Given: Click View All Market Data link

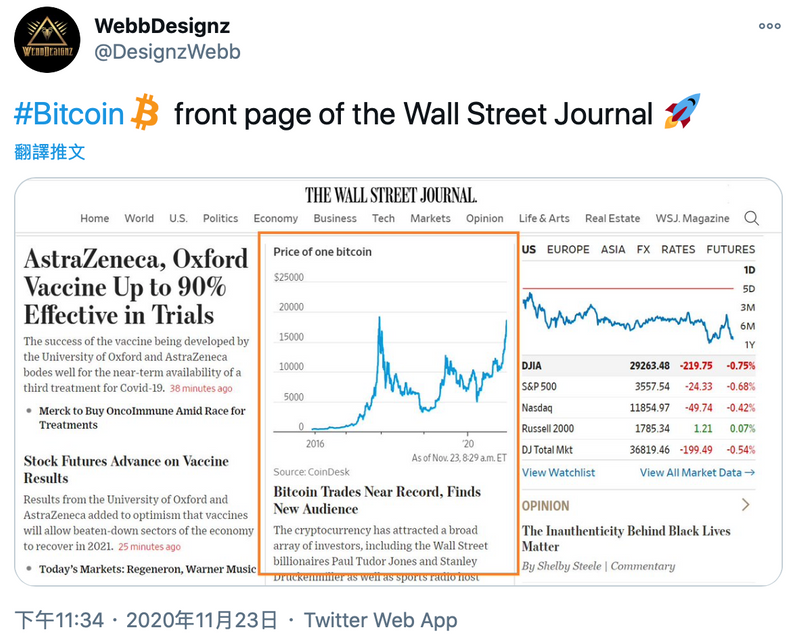Looking at the screenshot, I should coord(697,473).
